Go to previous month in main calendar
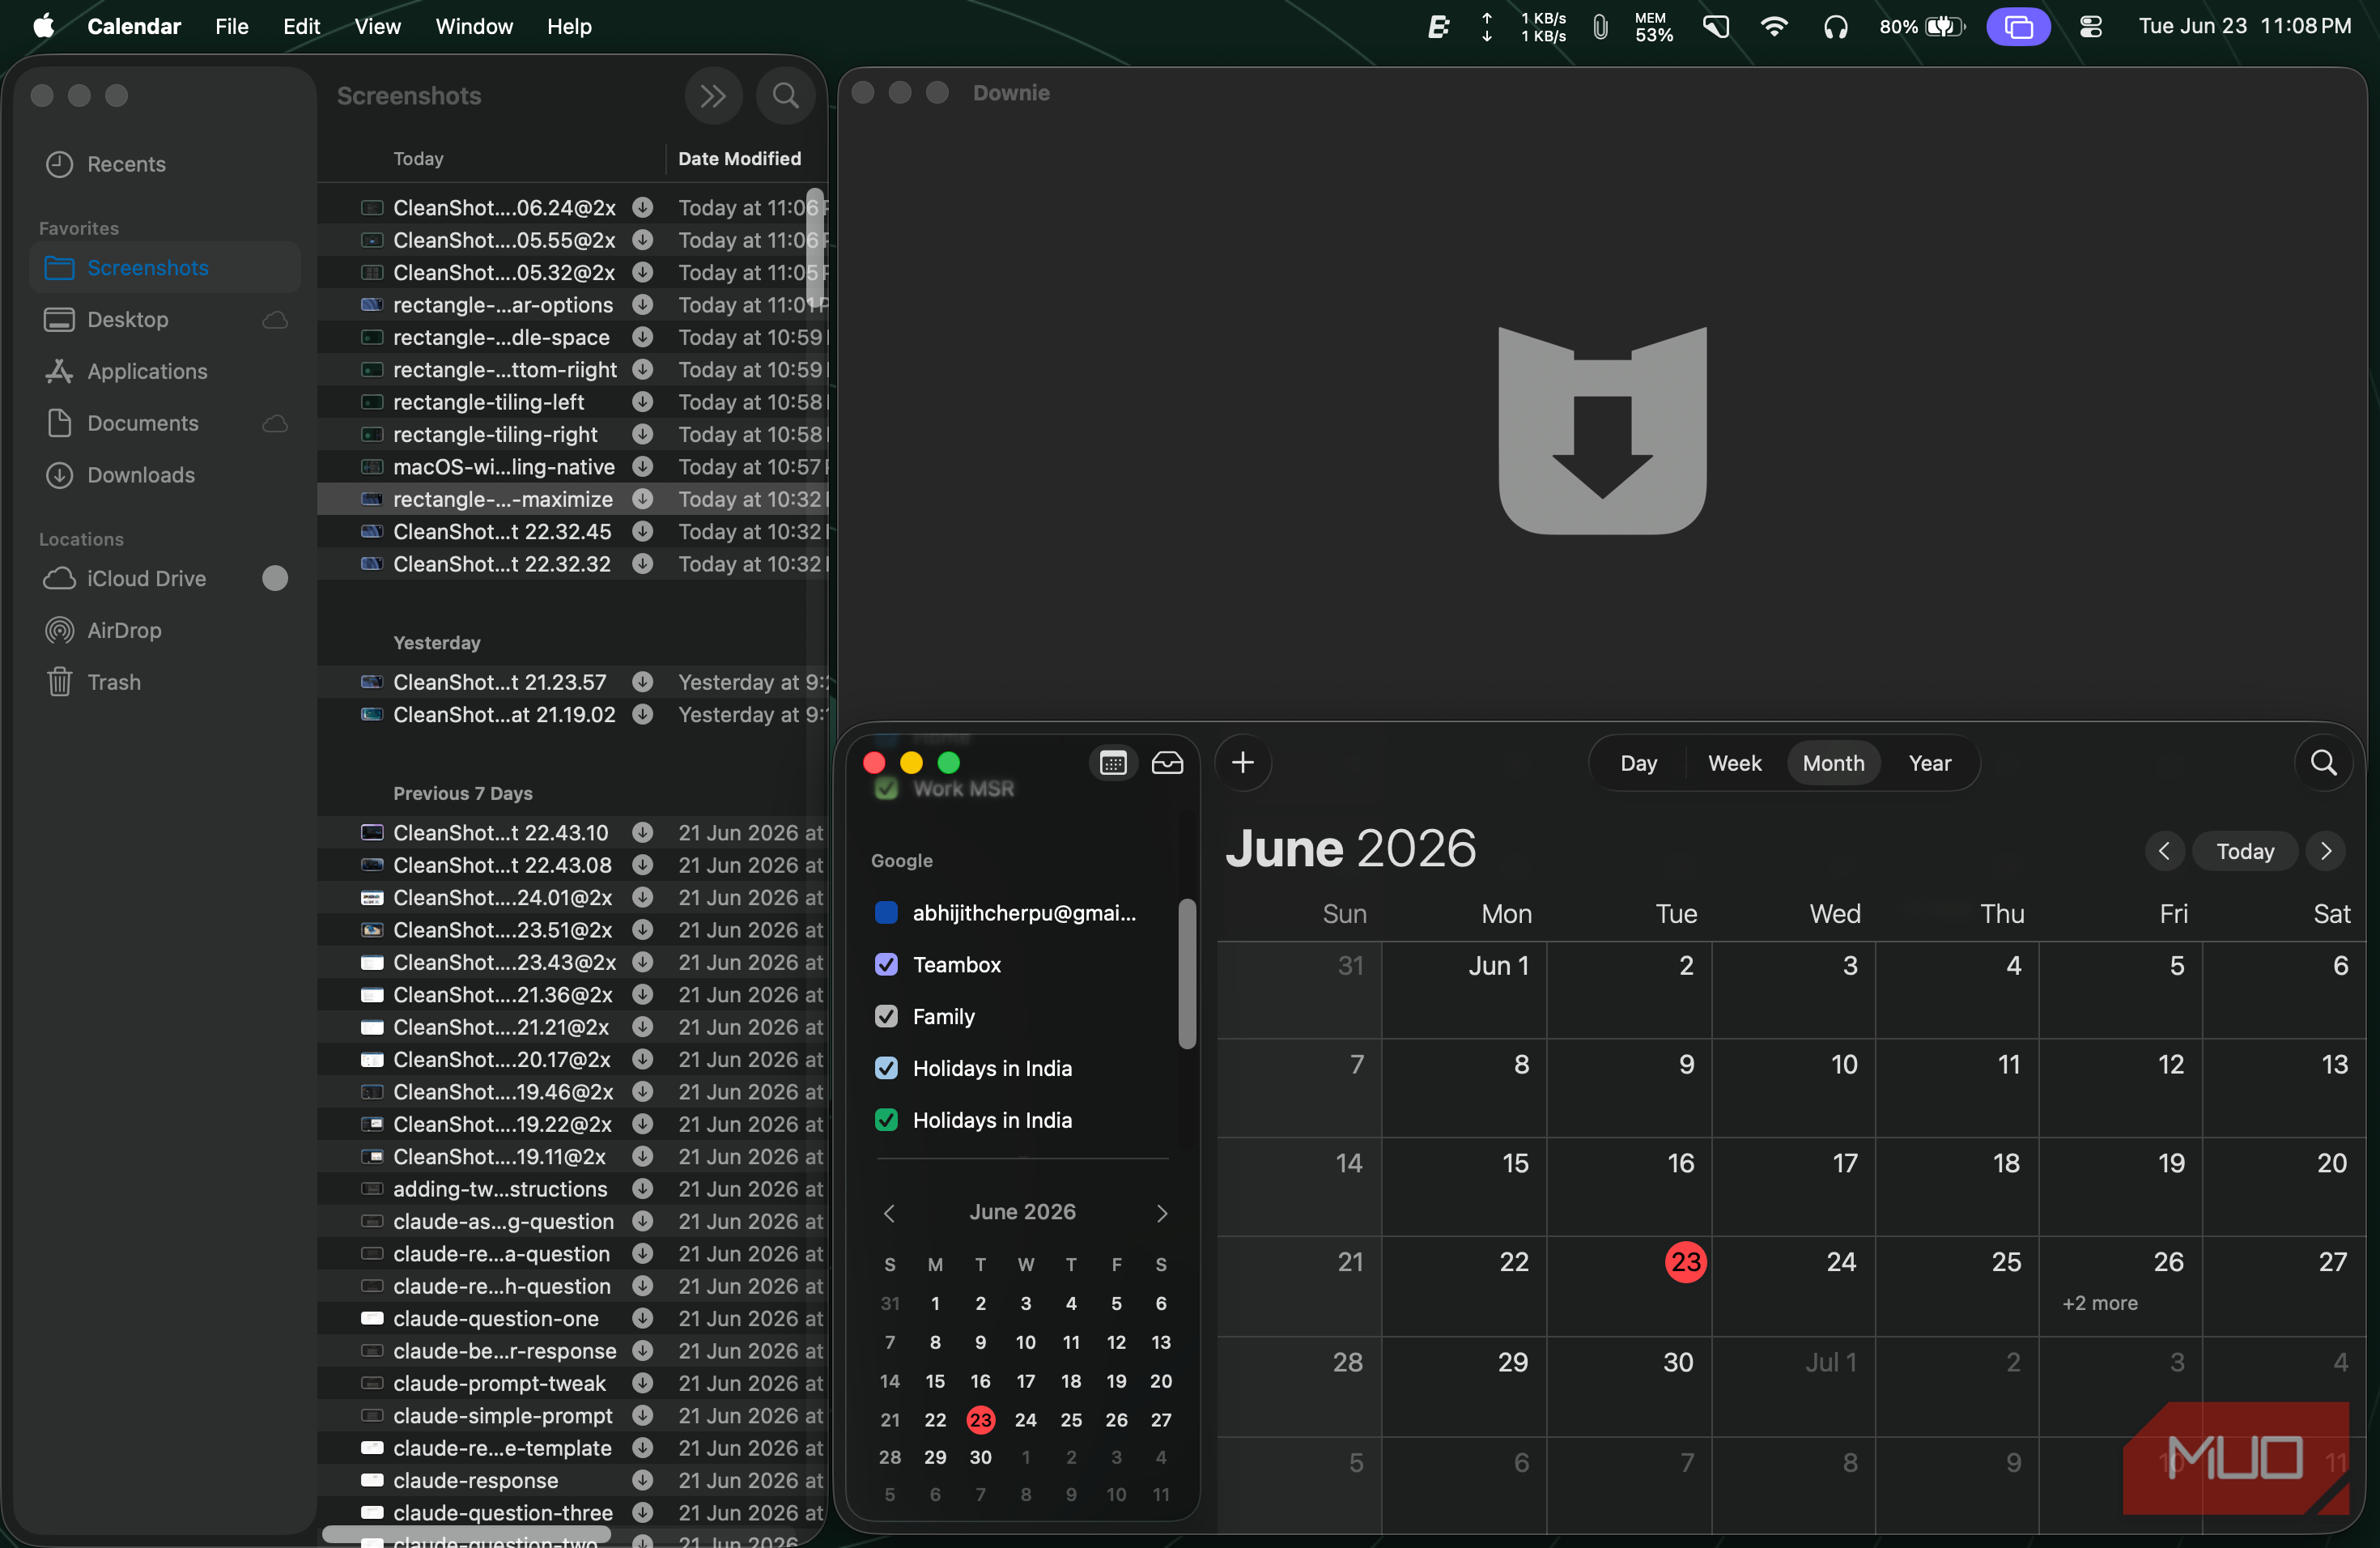 point(2164,851)
